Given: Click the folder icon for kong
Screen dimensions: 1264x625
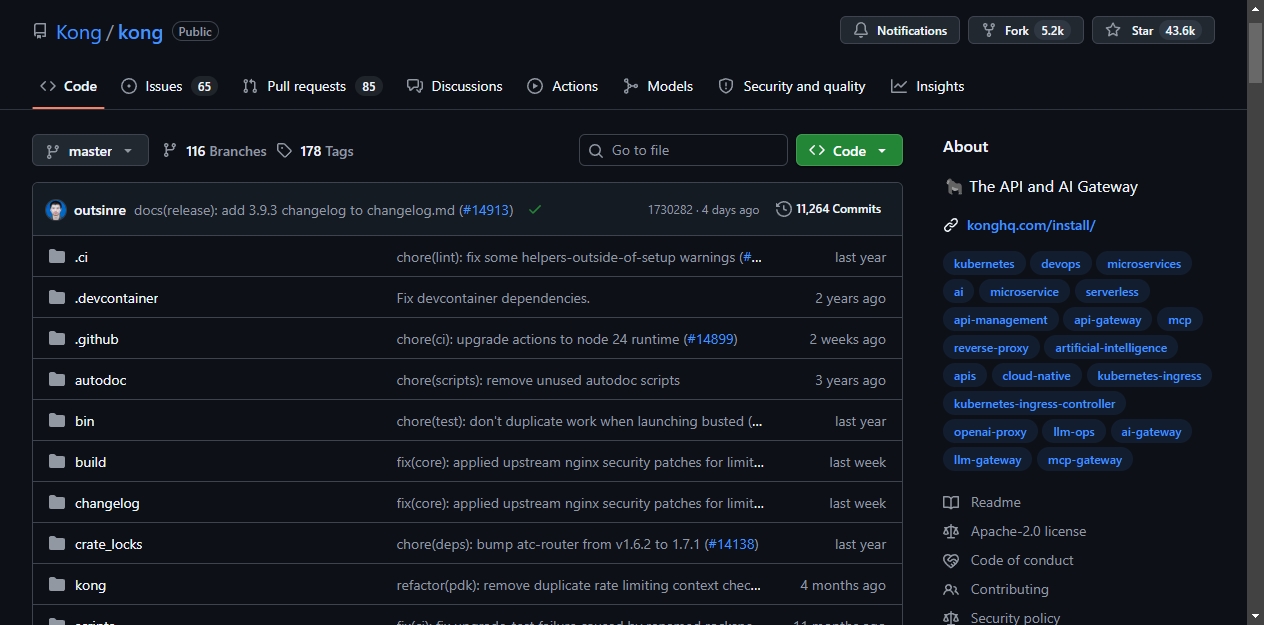Looking at the screenshot, I should pyautogui.click(x=57, y=585).
